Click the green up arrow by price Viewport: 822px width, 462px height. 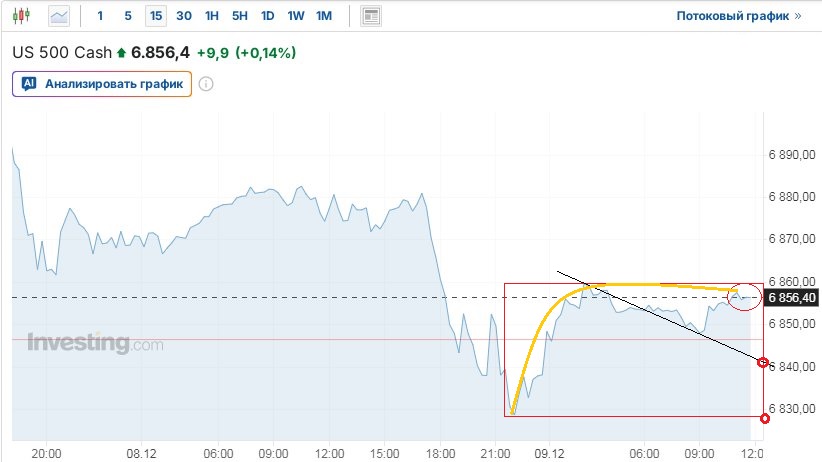(122, 52)
